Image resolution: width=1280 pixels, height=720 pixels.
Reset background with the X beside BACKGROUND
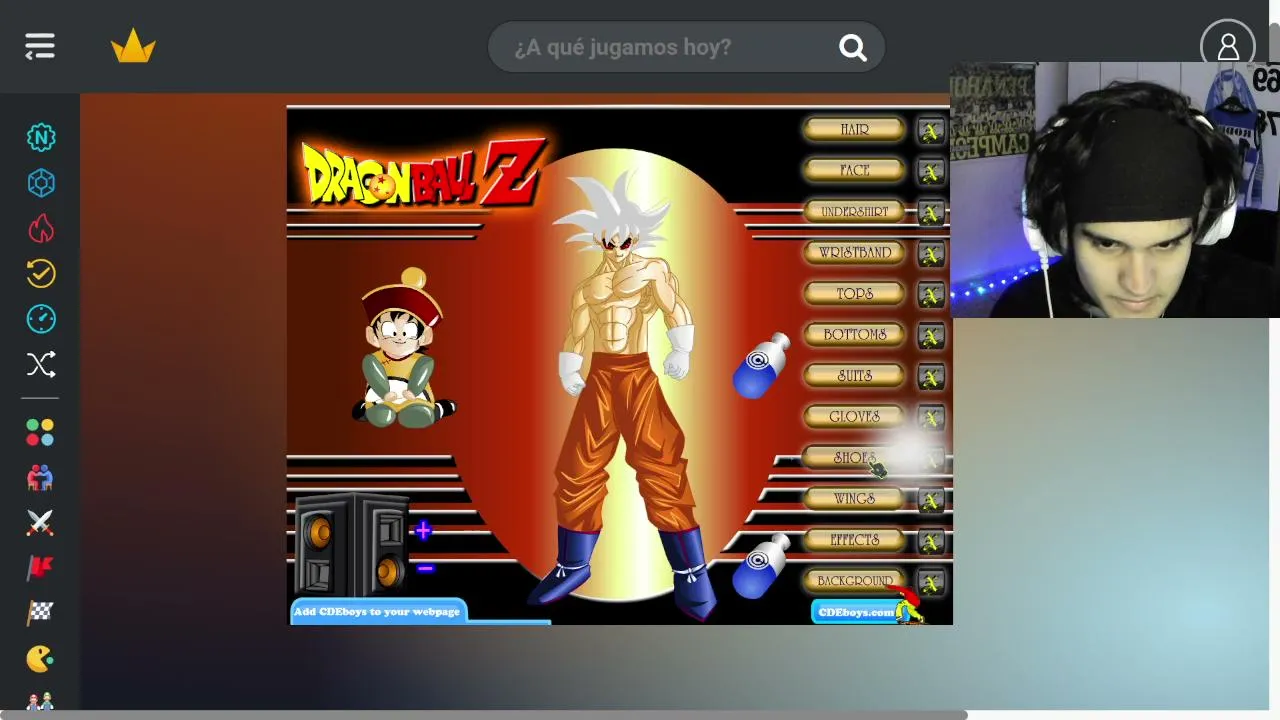[931, 582]
